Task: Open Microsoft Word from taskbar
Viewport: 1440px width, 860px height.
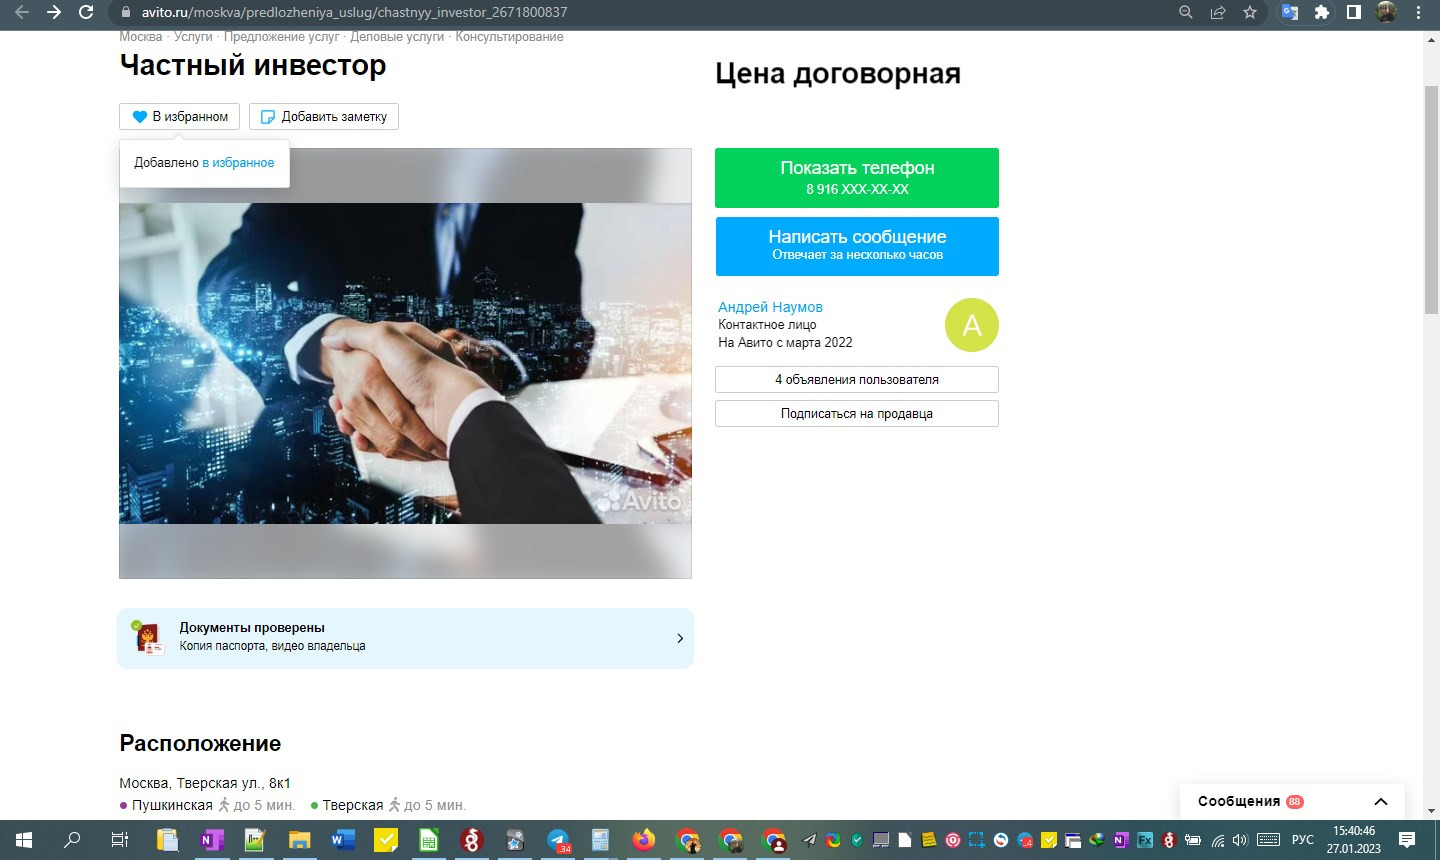Action: tap(343, 840)
